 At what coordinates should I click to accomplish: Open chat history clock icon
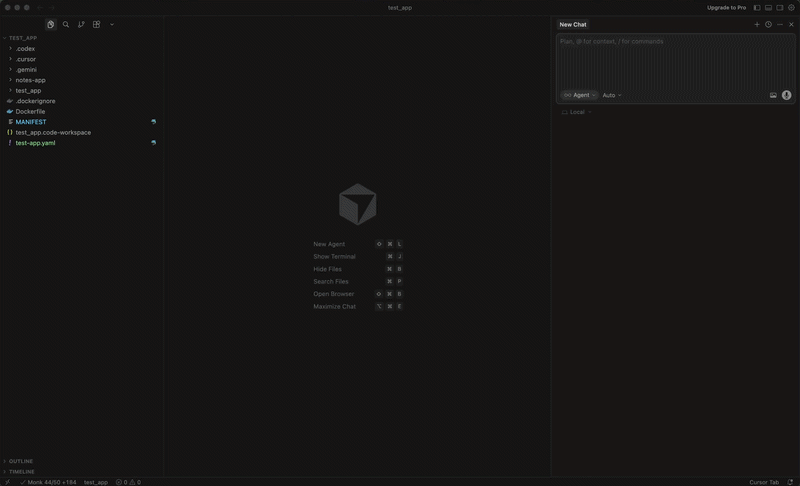(x=768, y=24)
